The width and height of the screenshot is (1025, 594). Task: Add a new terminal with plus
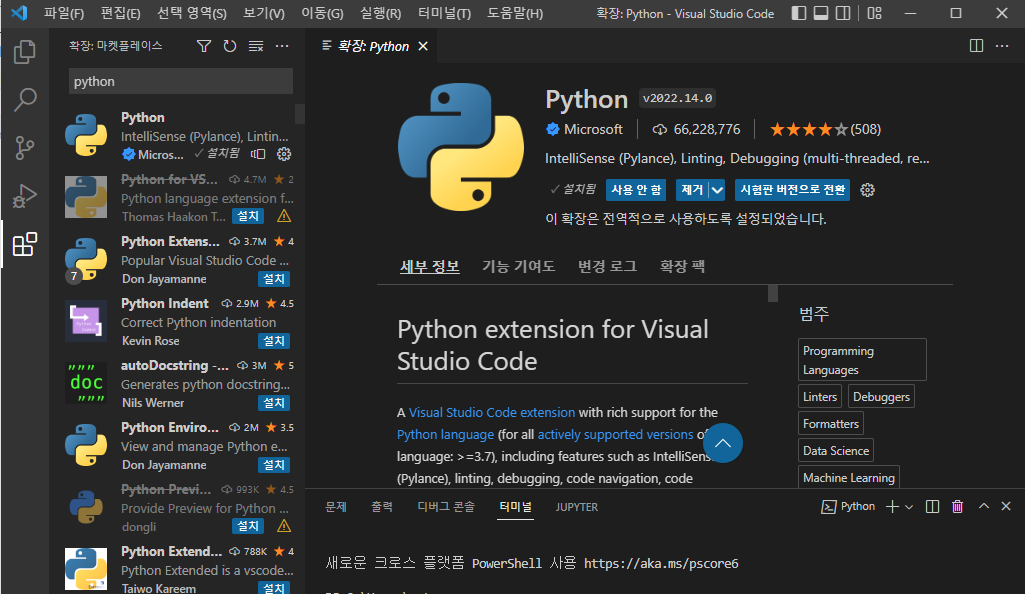[892, 506]
